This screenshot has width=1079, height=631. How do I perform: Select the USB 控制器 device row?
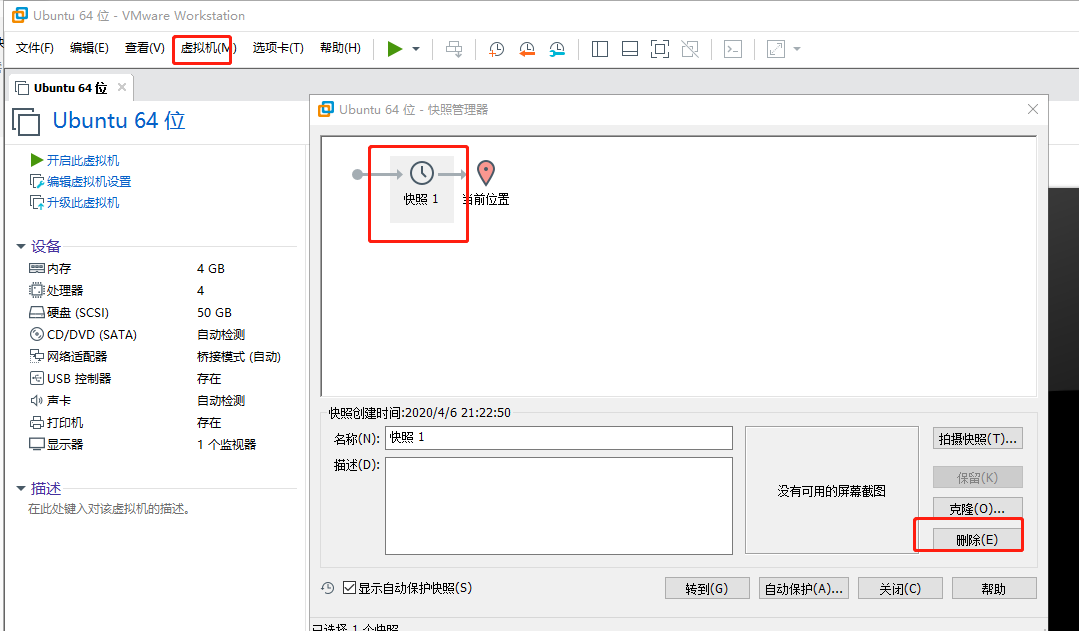point(162,378)
